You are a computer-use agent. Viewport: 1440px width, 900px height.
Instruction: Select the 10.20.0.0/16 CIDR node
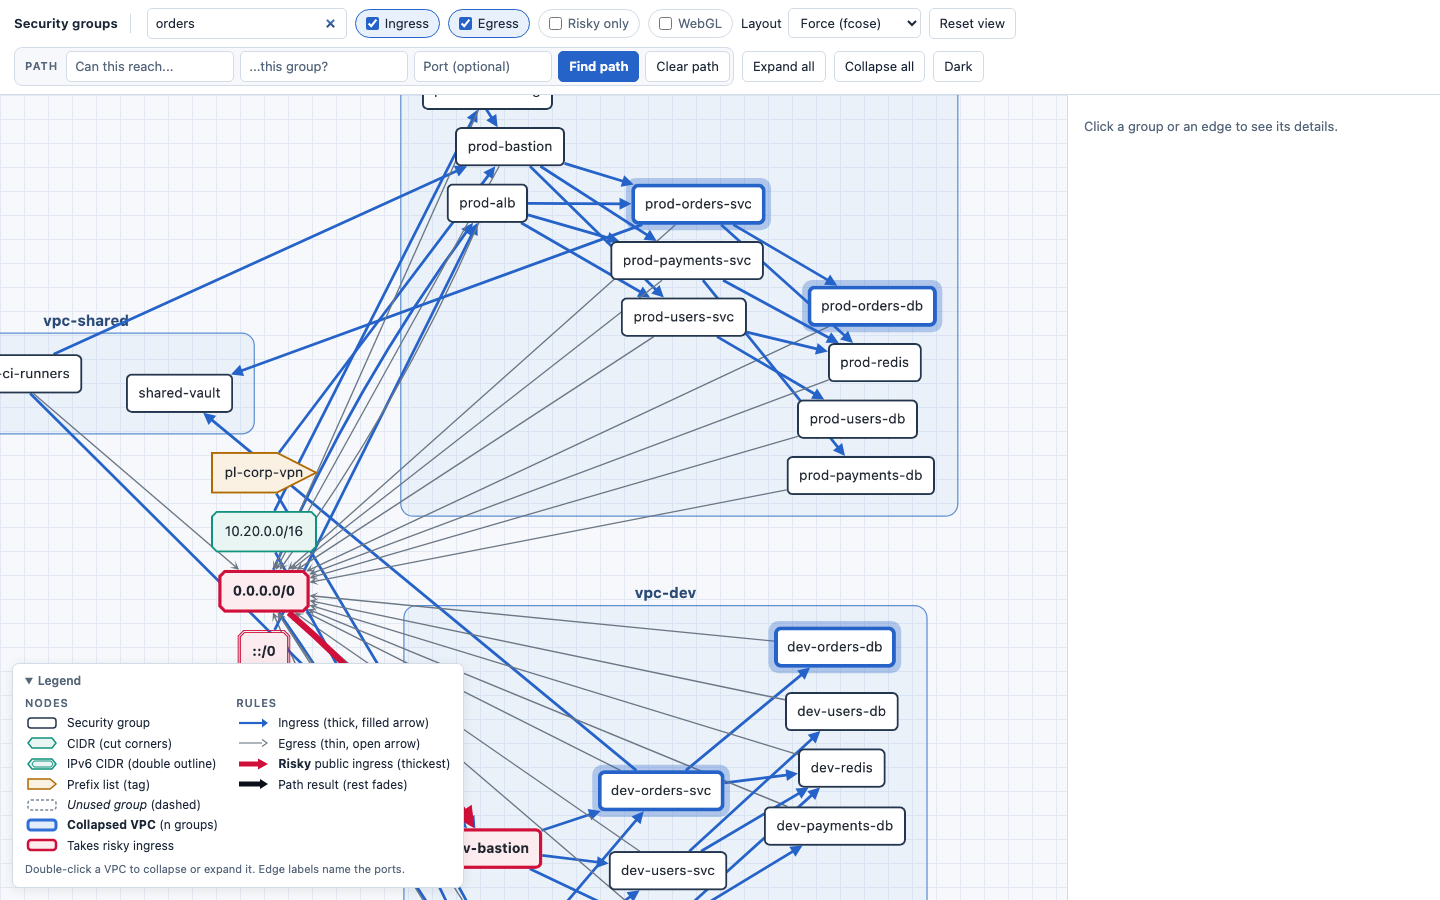pyautogui.click(x=264, y=532)
